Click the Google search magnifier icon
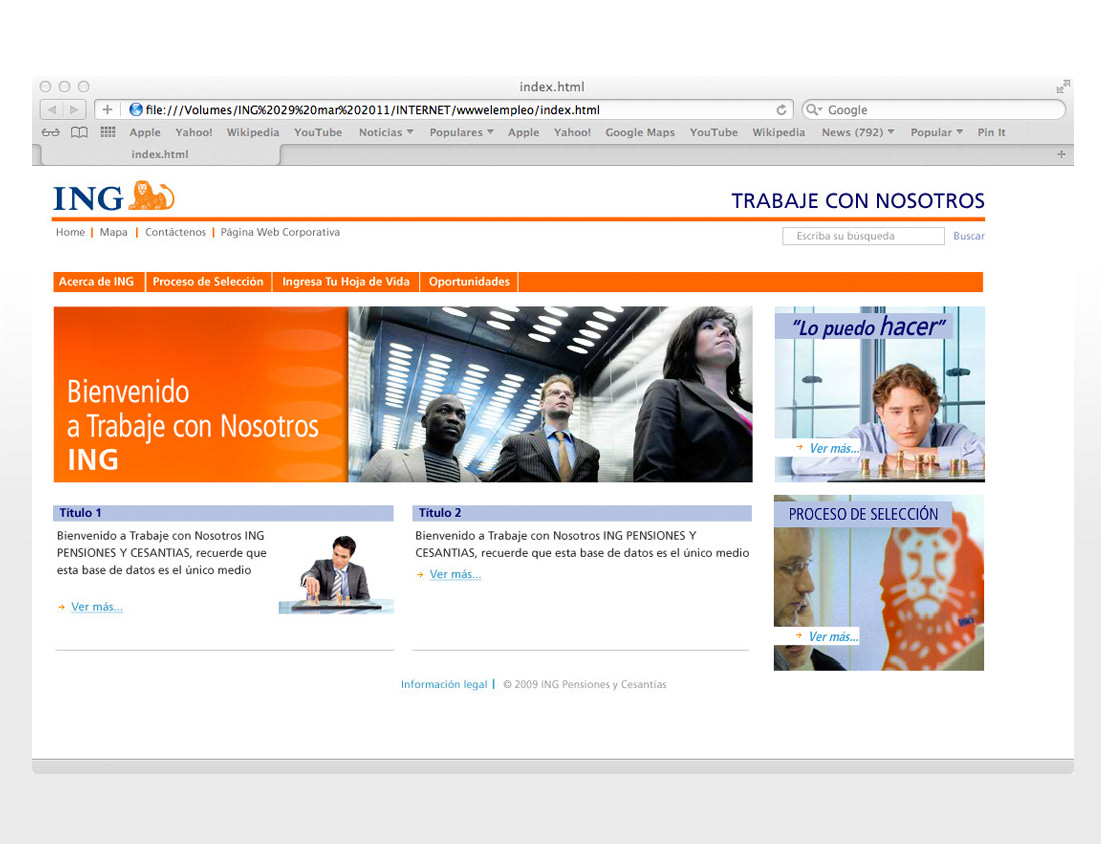The image size is (1101, 844). tap(814, 110)
